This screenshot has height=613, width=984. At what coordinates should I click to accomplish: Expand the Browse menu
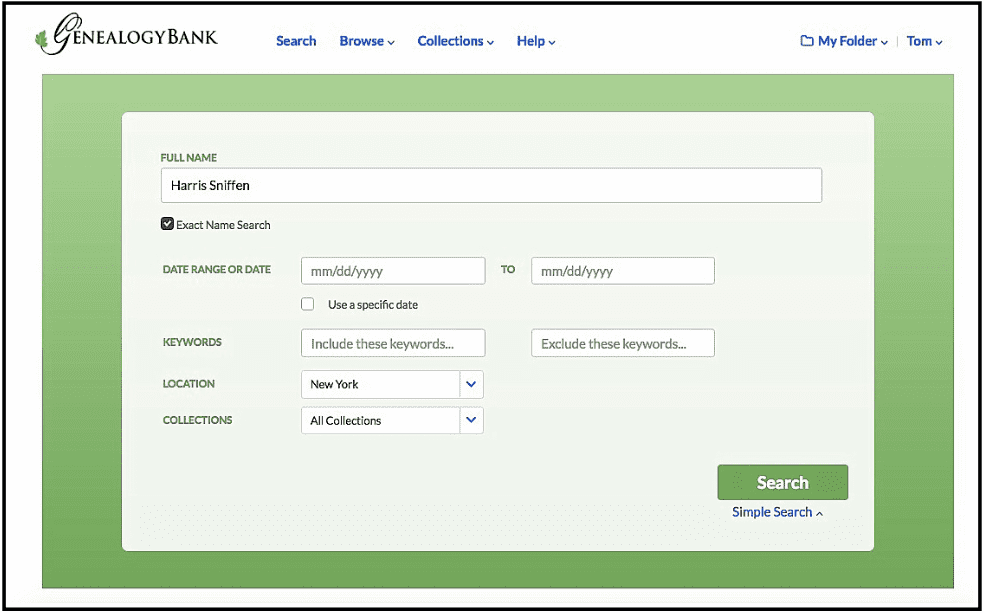point(367,41)
